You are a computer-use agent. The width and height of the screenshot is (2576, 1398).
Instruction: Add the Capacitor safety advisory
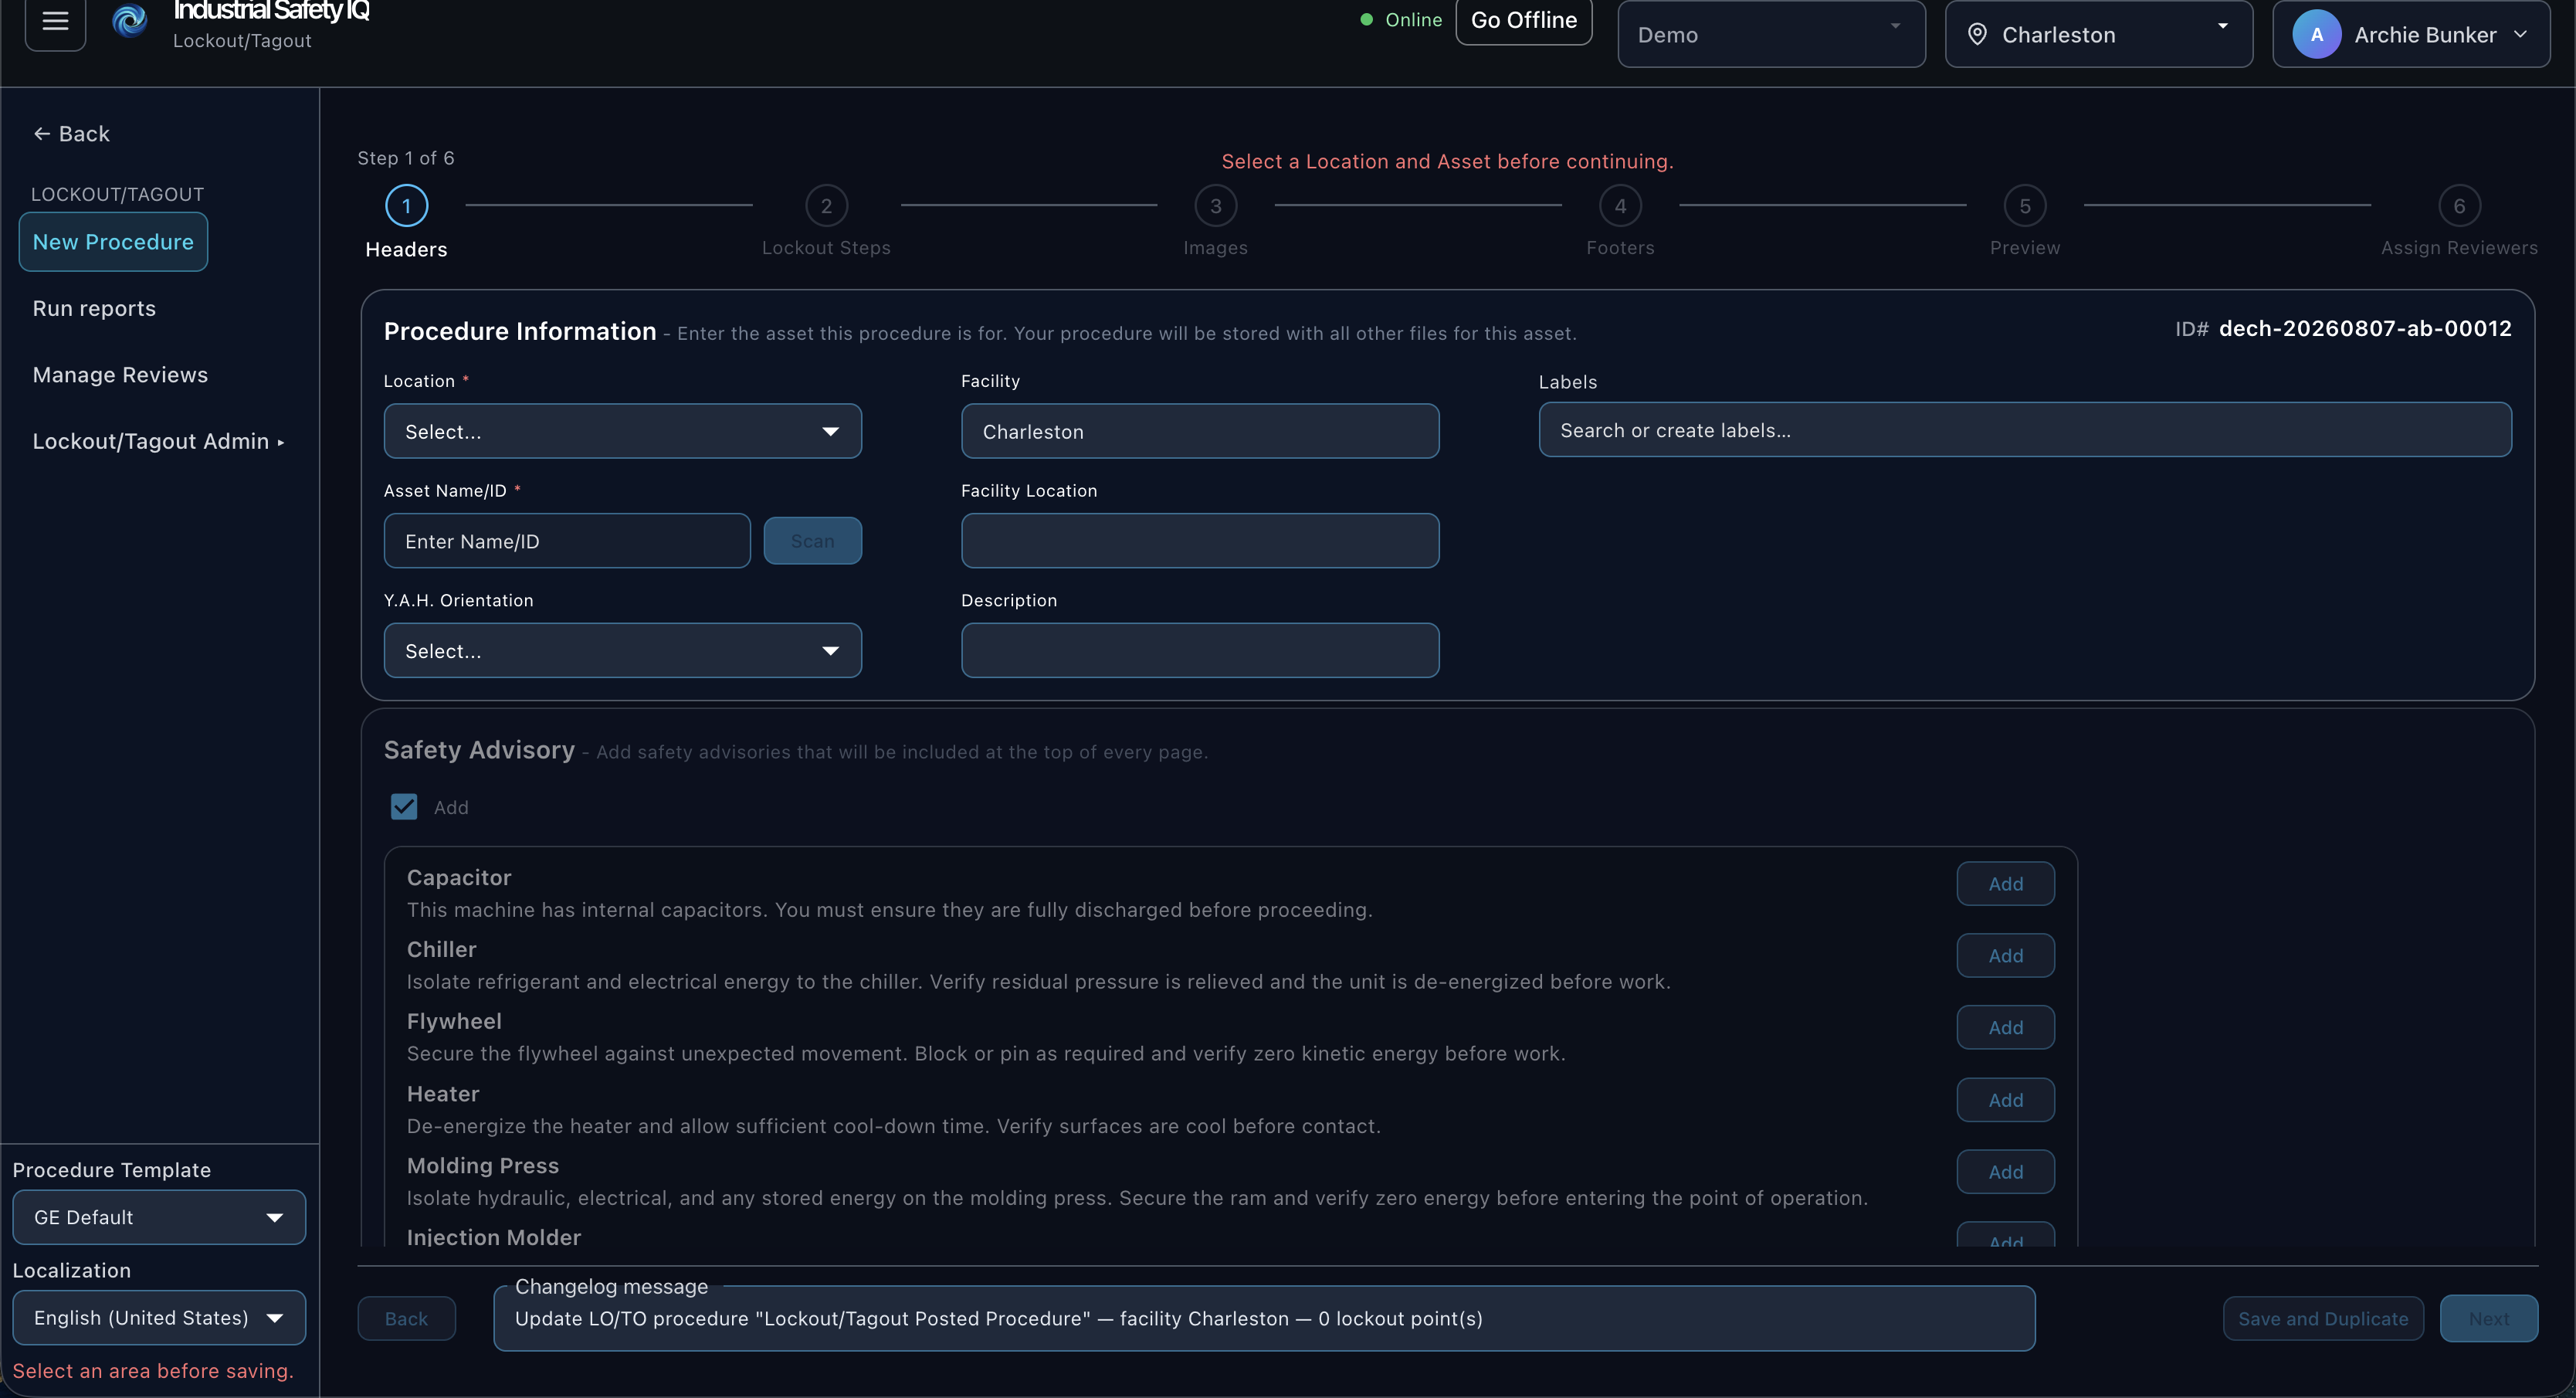[x=2005, y=884]
